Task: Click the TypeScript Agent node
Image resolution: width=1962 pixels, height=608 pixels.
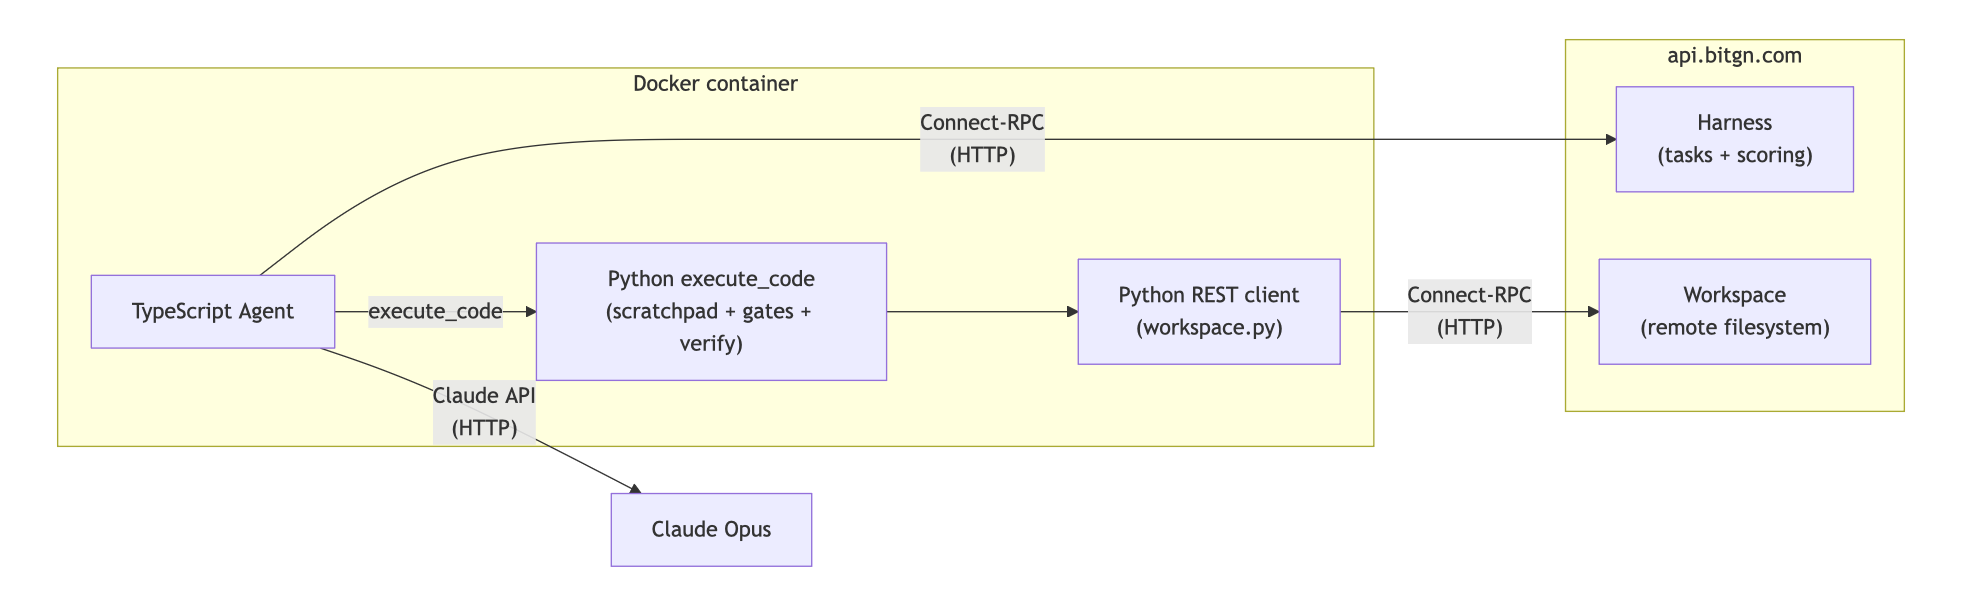Action: [212, 311]
